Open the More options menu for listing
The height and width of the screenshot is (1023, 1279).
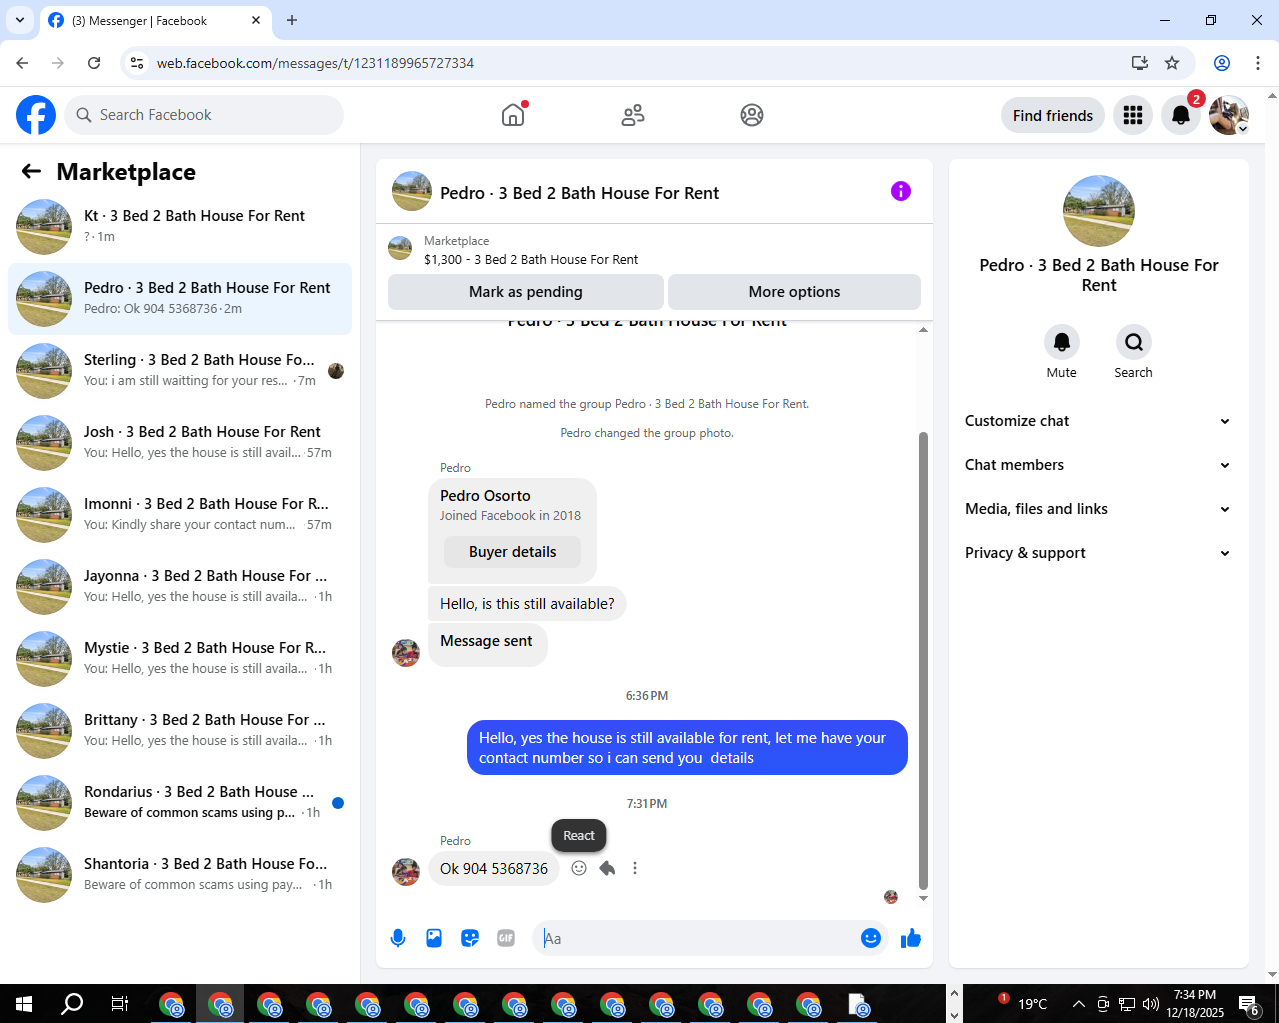tap(794, 292)
